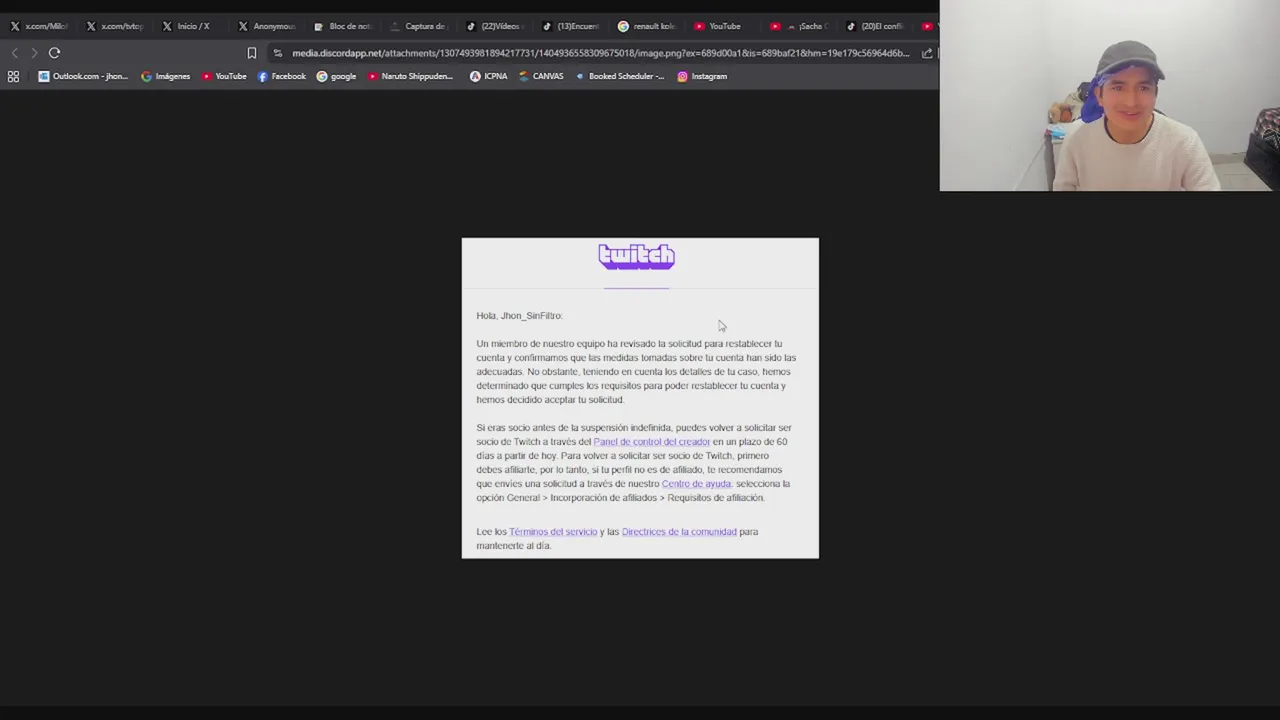Focus the media.discordapp.net address bar
This screenshot has height=720, width=1280.
coord(600,53)
